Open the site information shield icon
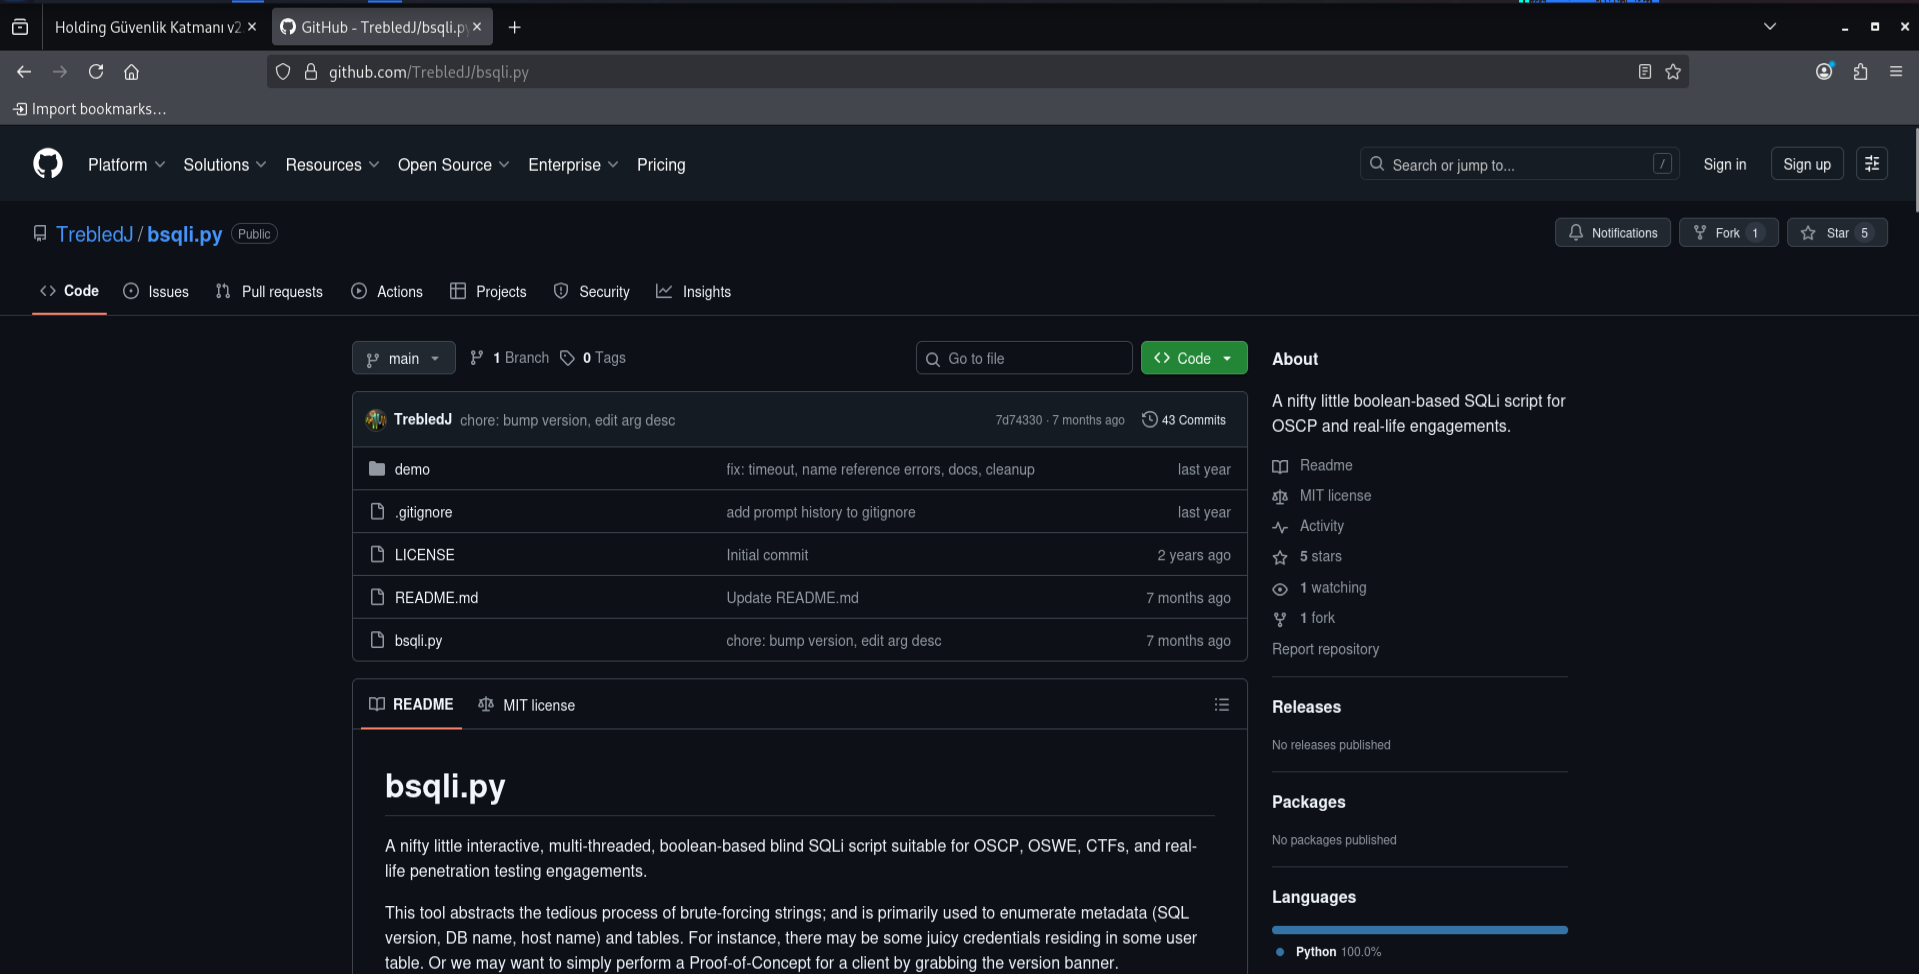Image resolution: width=1919 pixels, height=974 pixels. click(x=283, y=72)
